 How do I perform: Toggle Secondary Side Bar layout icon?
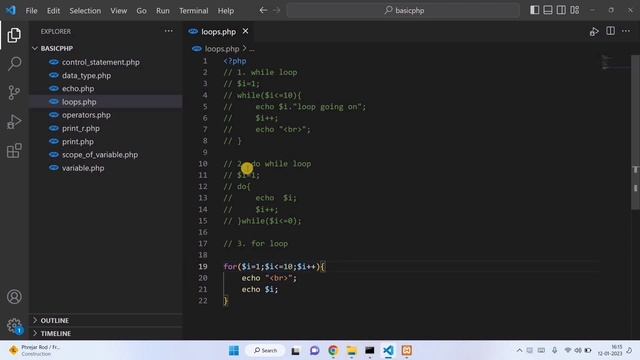(561, 10)
